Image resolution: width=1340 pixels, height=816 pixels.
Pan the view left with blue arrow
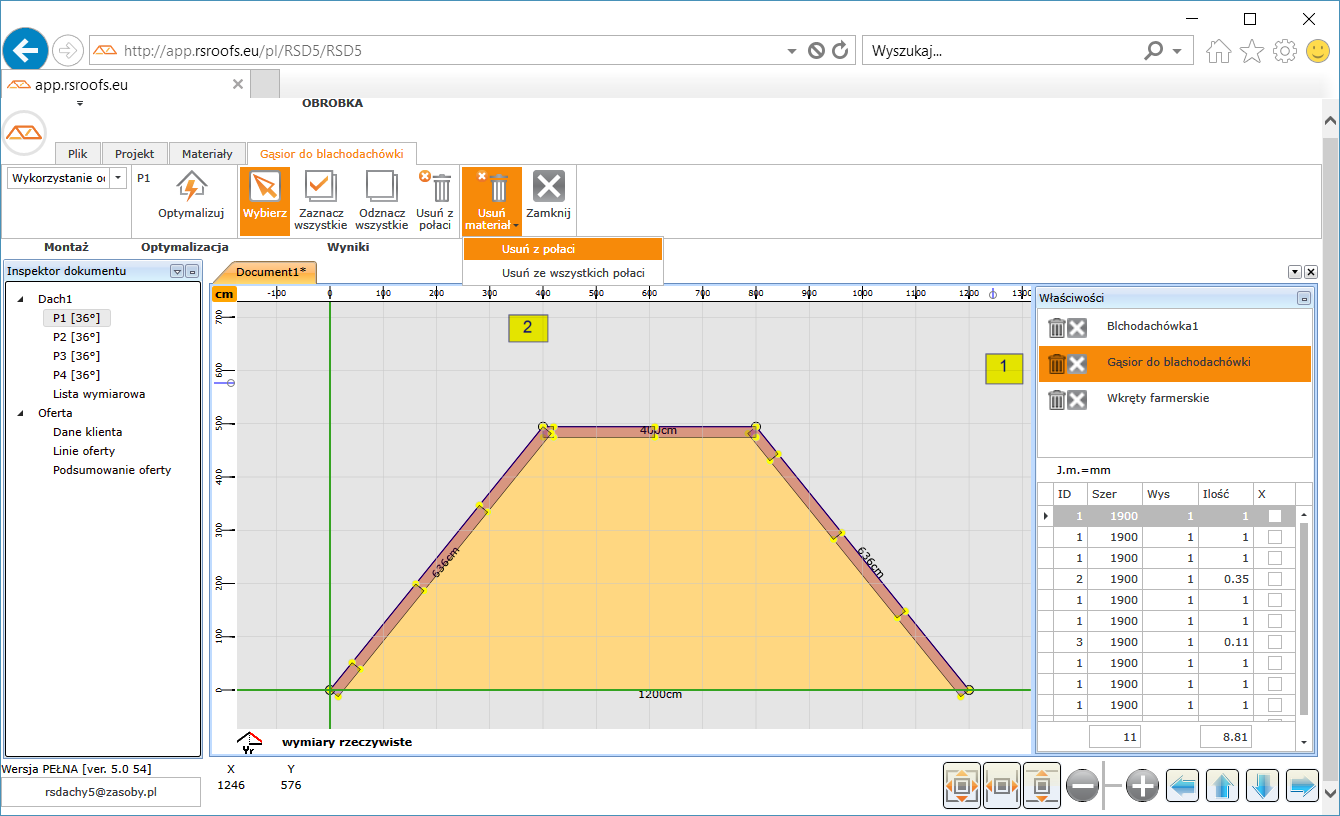click(1184, 787)
